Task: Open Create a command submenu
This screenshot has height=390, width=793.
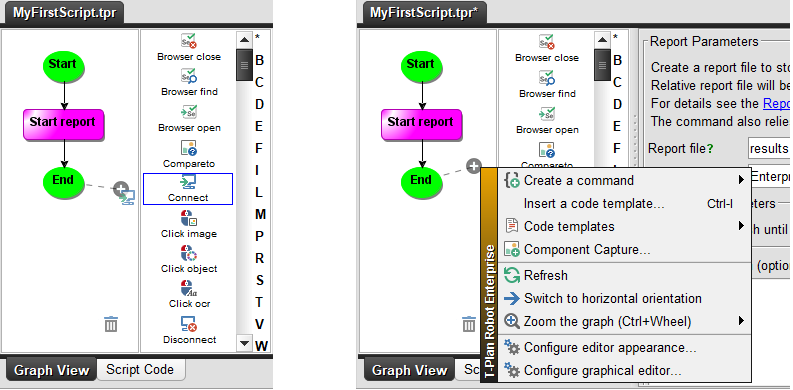Action: [x=624, y=181]
